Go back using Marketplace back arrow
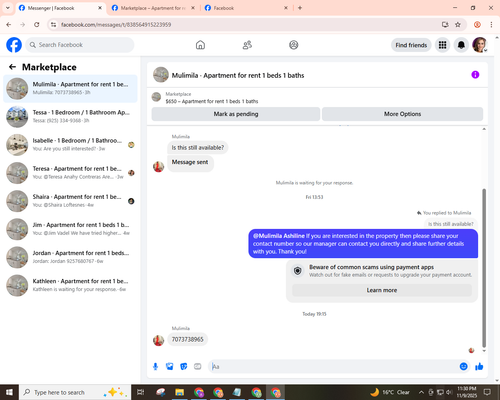The height and width of the screenshot is (400, 500). click(12, 67)
